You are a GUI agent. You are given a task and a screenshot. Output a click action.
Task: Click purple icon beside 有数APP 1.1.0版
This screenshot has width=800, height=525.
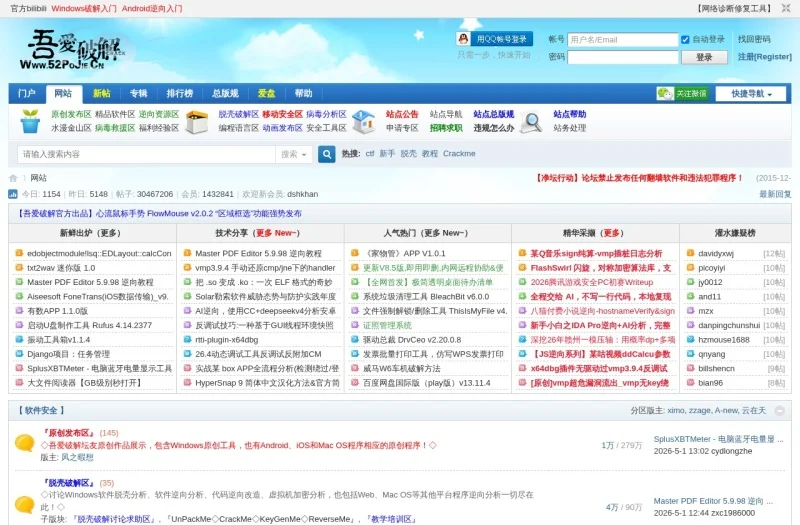[x=19, y=310]
